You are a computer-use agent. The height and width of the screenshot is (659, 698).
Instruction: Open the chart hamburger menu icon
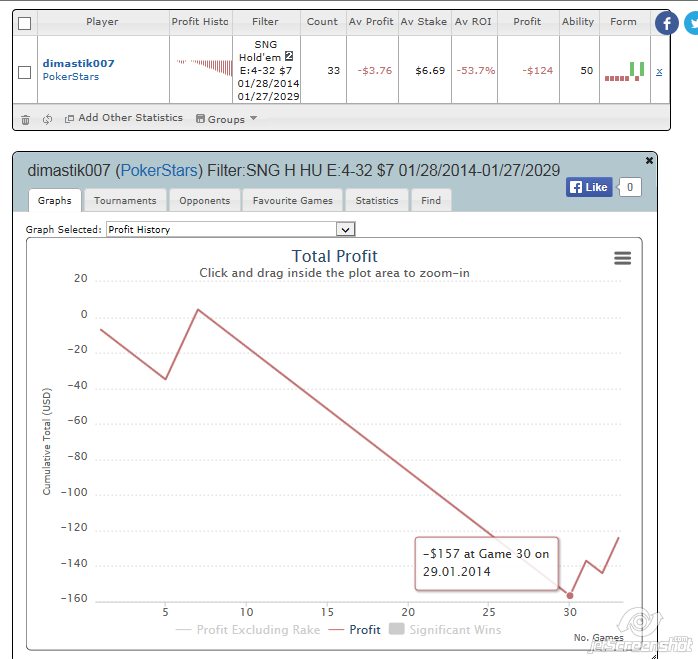tap(622, 258)
